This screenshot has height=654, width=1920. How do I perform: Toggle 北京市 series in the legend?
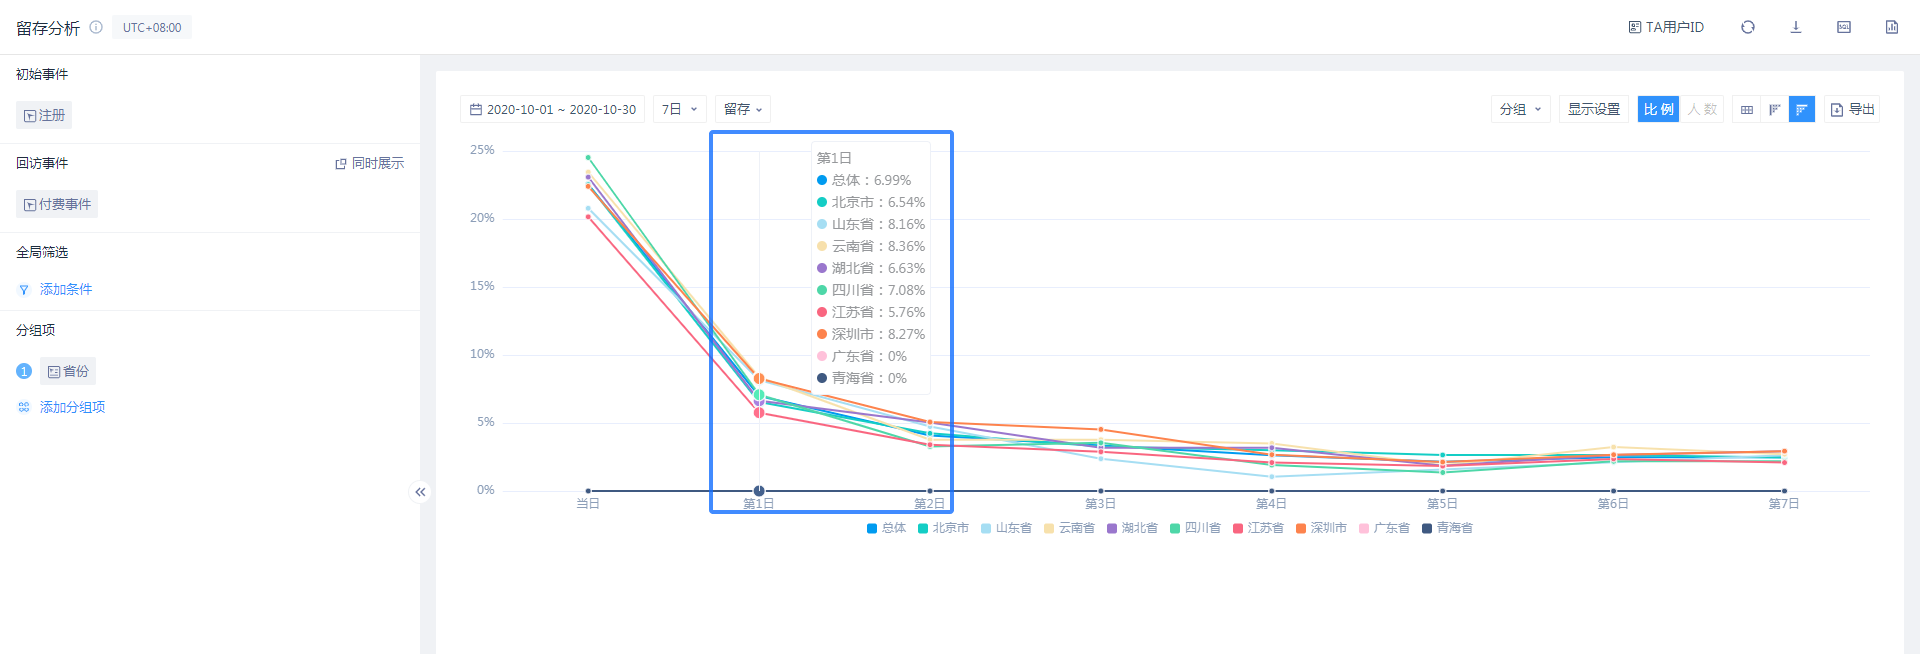tap(942, 528)
